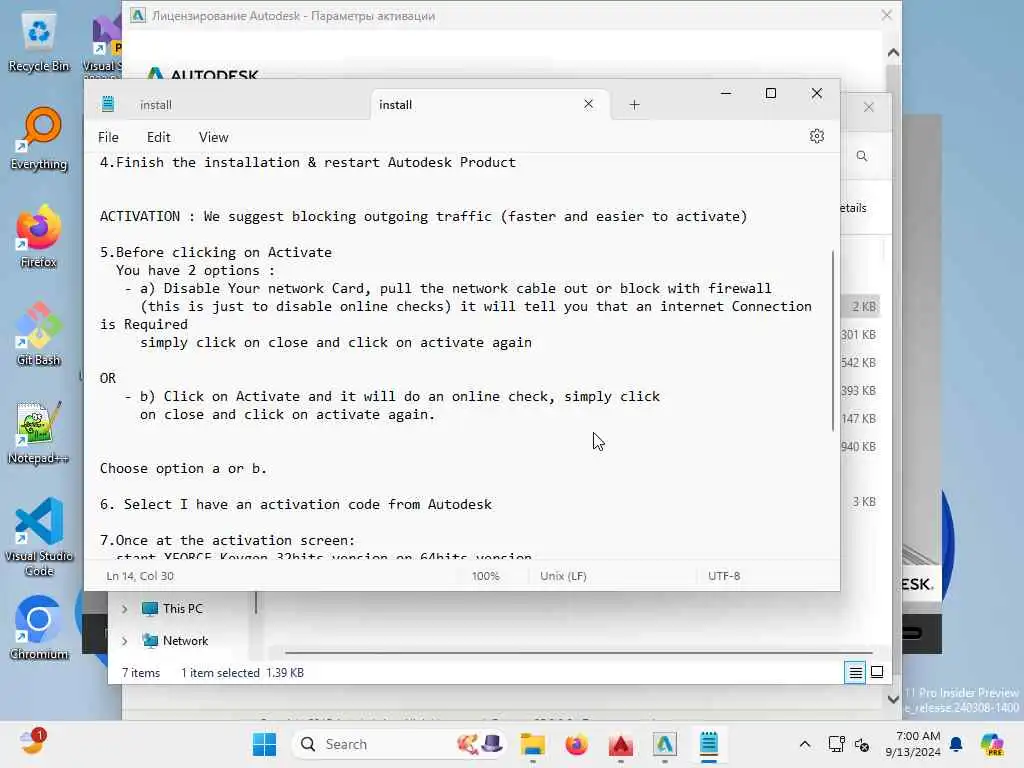Expand This PC in File Explorer

click(124, 609)
